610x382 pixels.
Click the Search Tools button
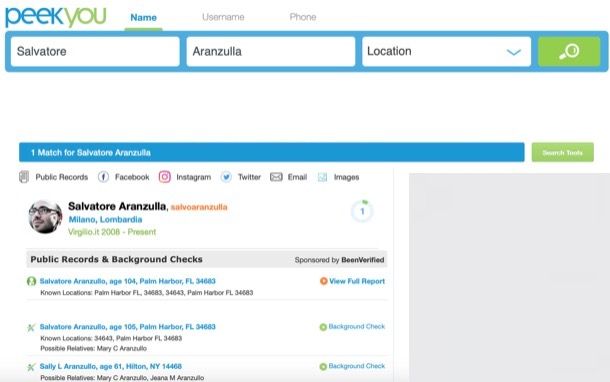563,152
